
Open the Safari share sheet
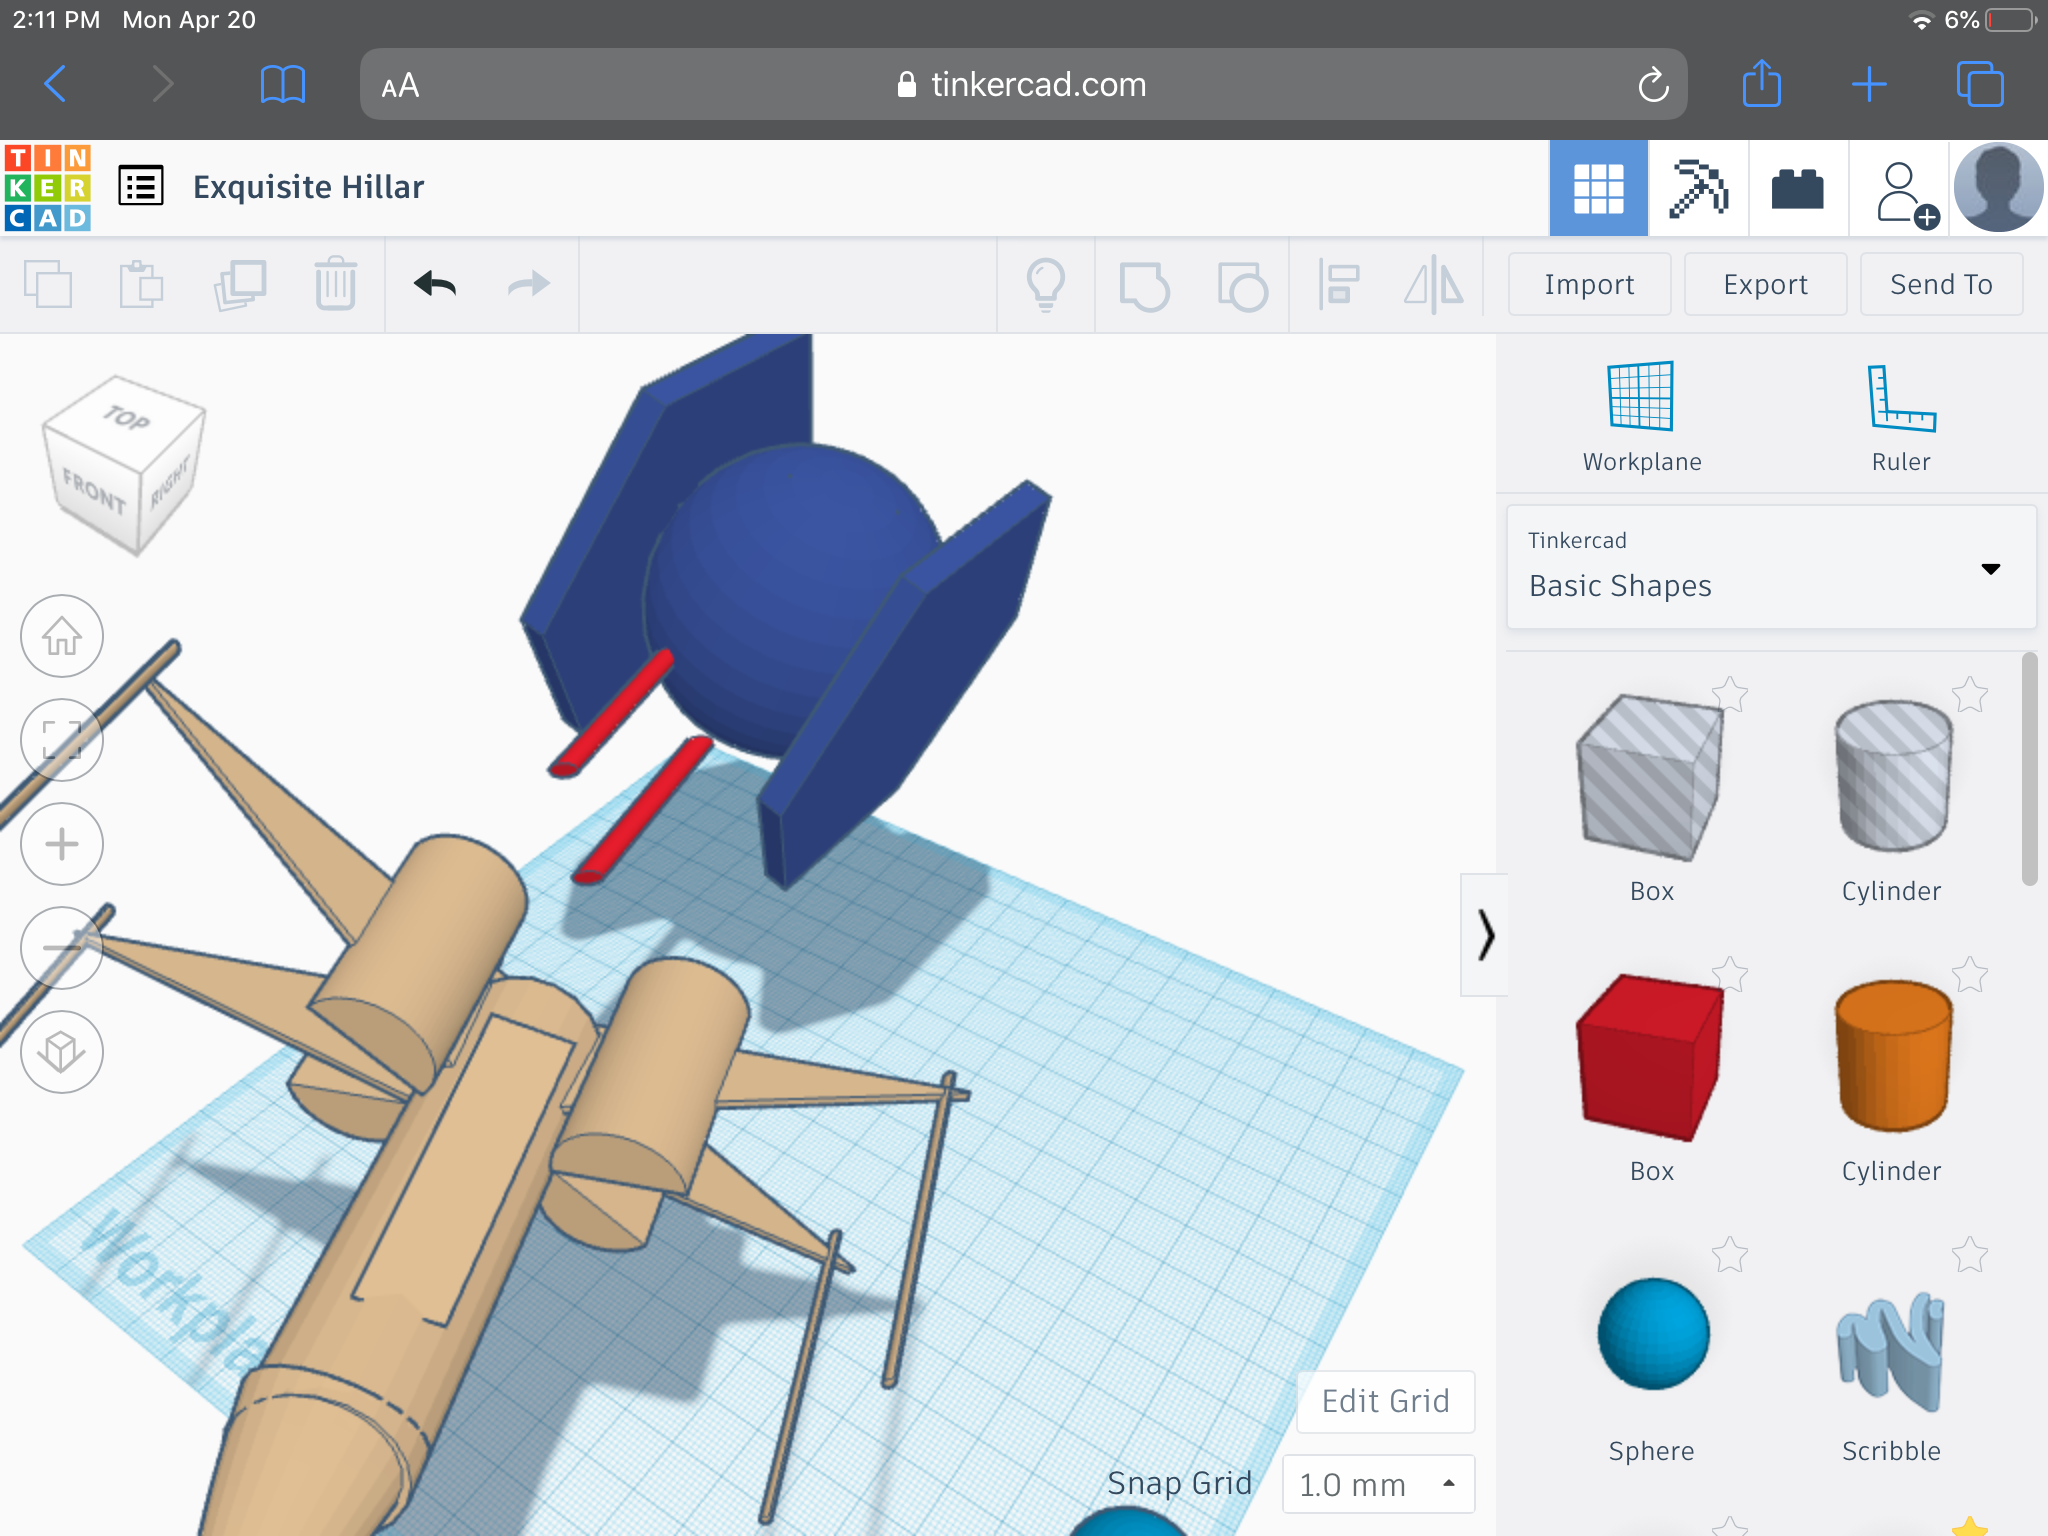coord(1762,84)
